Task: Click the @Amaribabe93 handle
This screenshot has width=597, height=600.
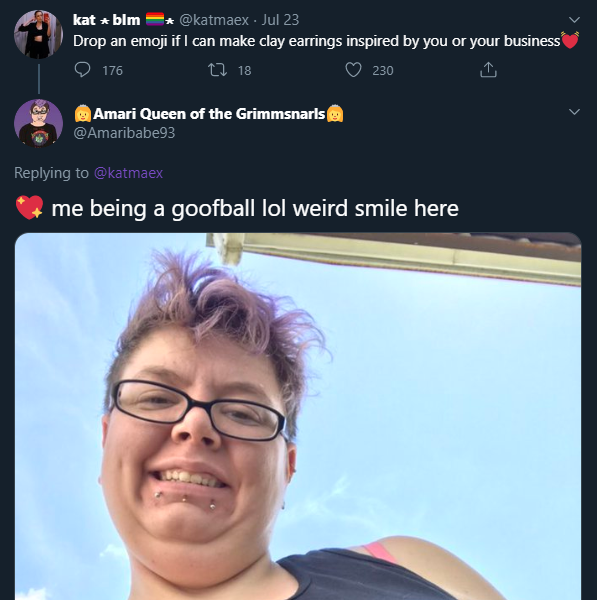Action: pos(124,133)
